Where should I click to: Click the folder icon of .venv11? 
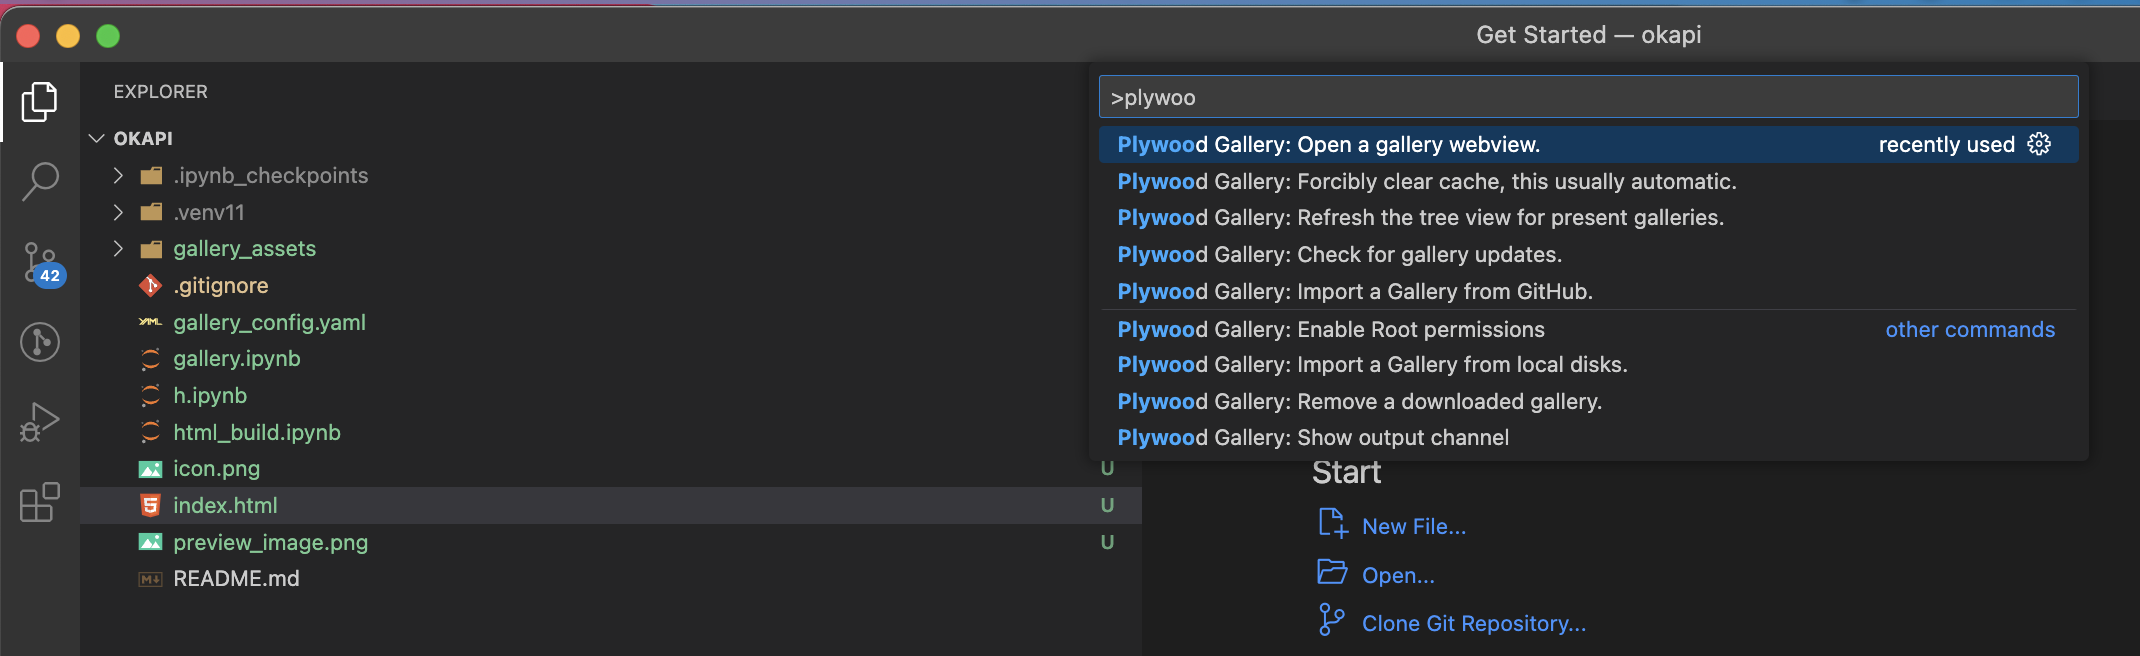point(151,212)
